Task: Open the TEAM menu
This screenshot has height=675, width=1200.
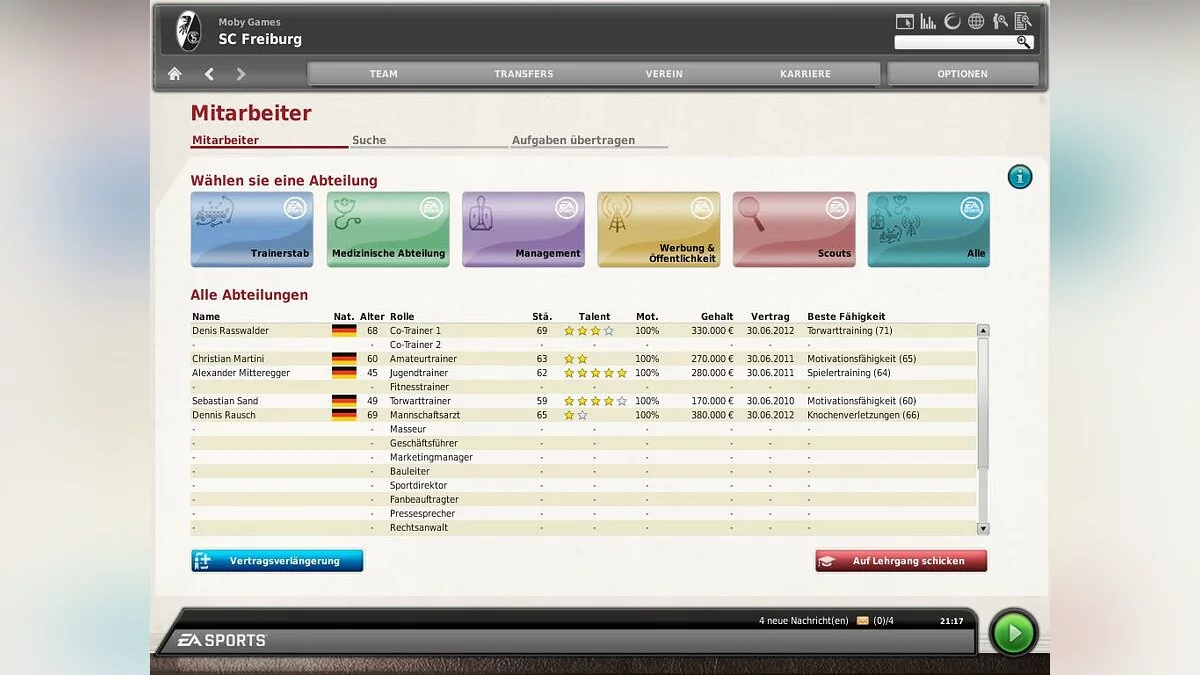Action: (x=383, y=74)
